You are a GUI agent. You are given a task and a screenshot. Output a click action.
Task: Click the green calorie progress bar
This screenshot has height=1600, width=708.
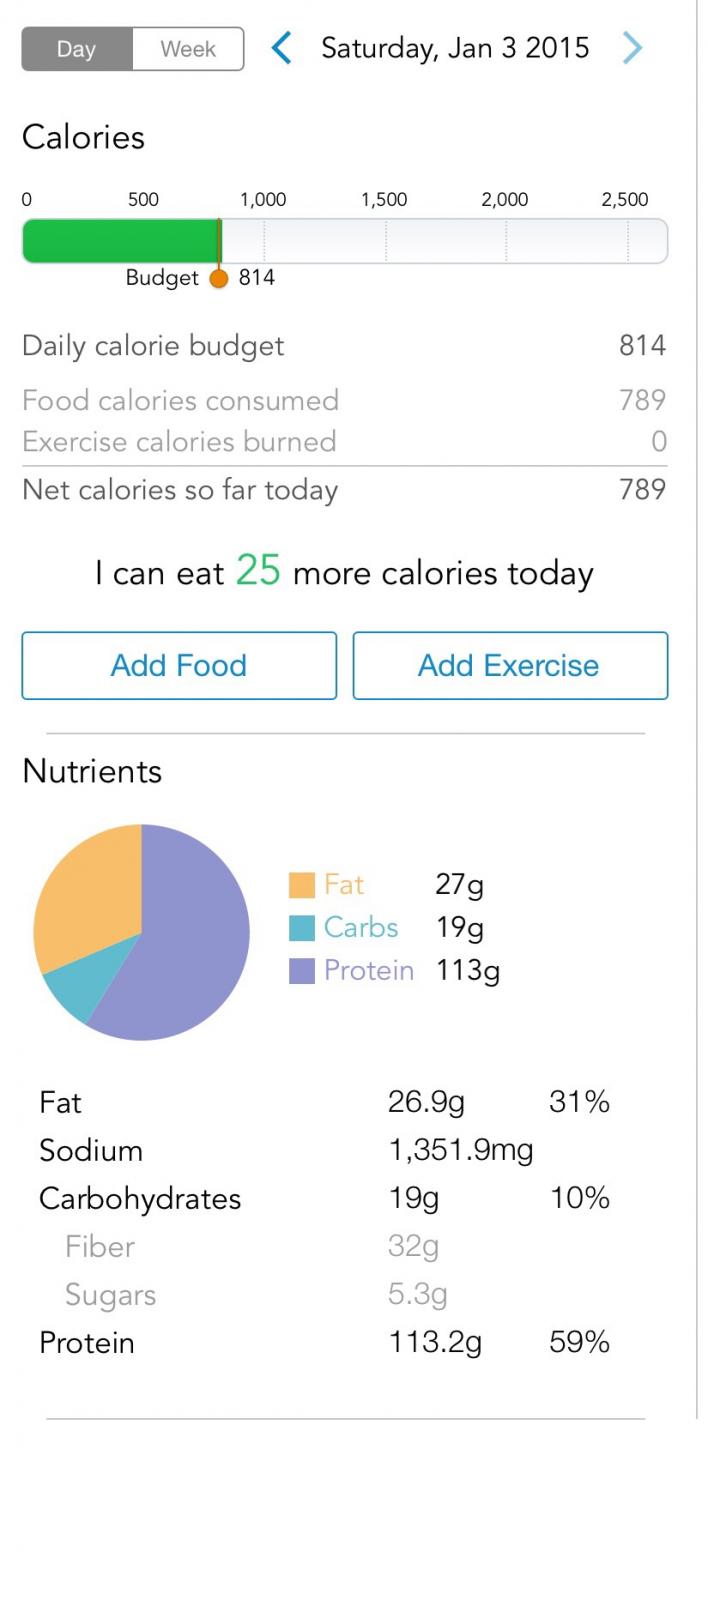pyautogui.click(x=121, y=241)
